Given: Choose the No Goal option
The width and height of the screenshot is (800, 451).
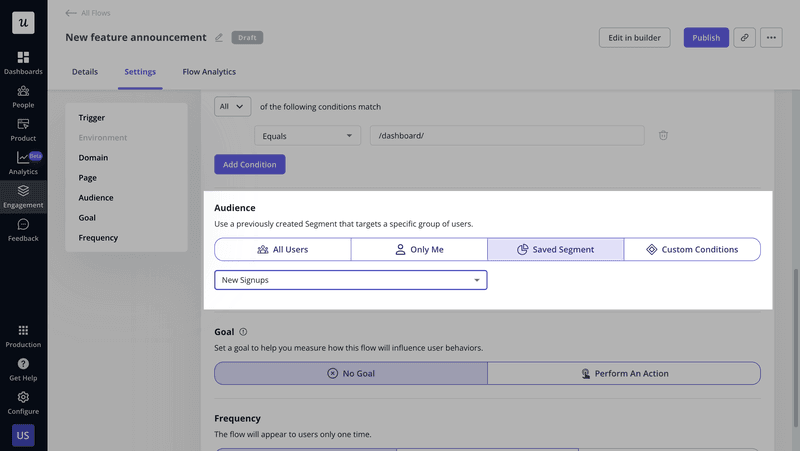Looking at the screenshot, I should 351,373.
